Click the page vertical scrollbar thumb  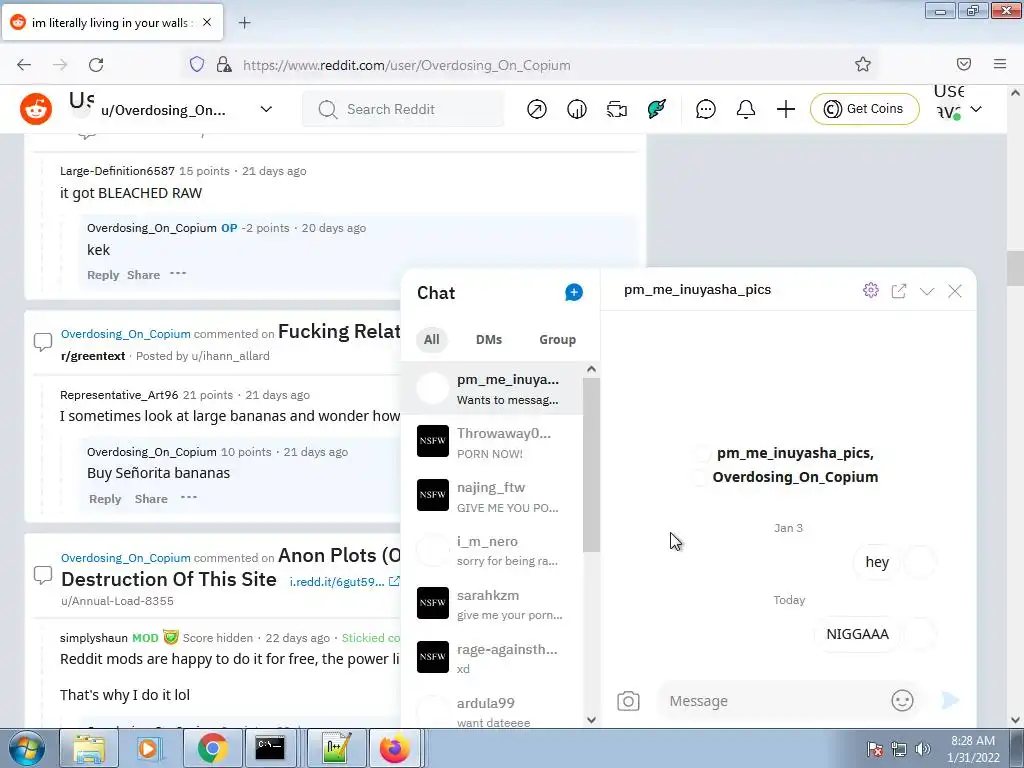click(x=1015, y=268)
